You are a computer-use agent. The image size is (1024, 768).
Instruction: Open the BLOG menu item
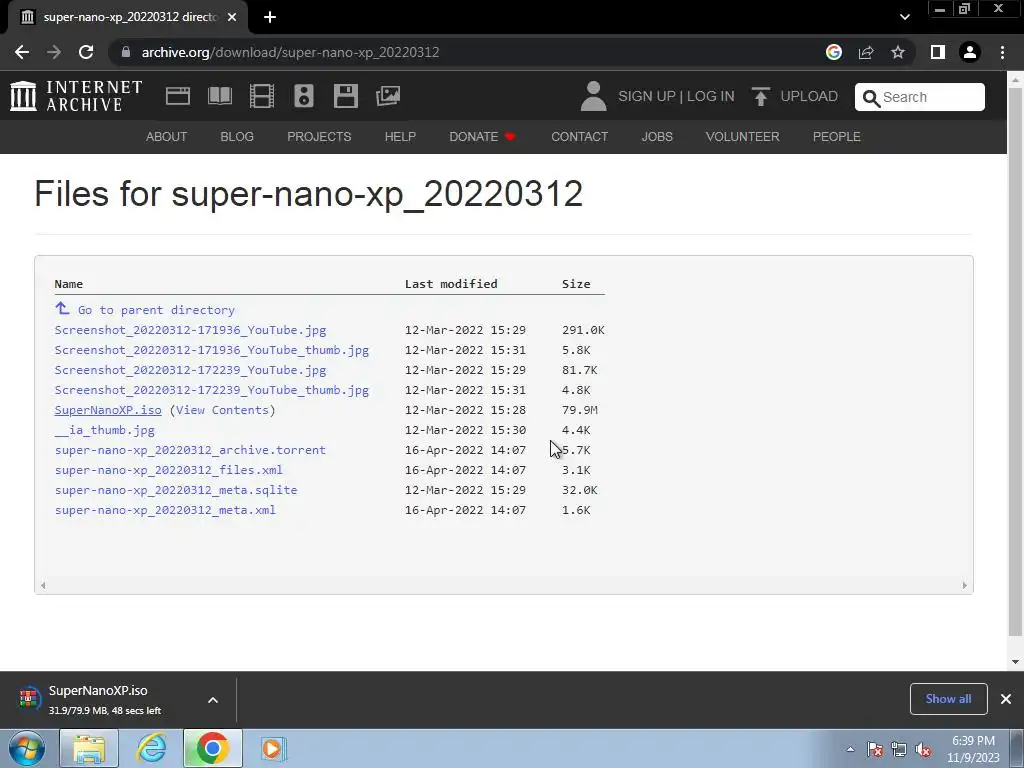pyautogui.click(x=237, y=136)
